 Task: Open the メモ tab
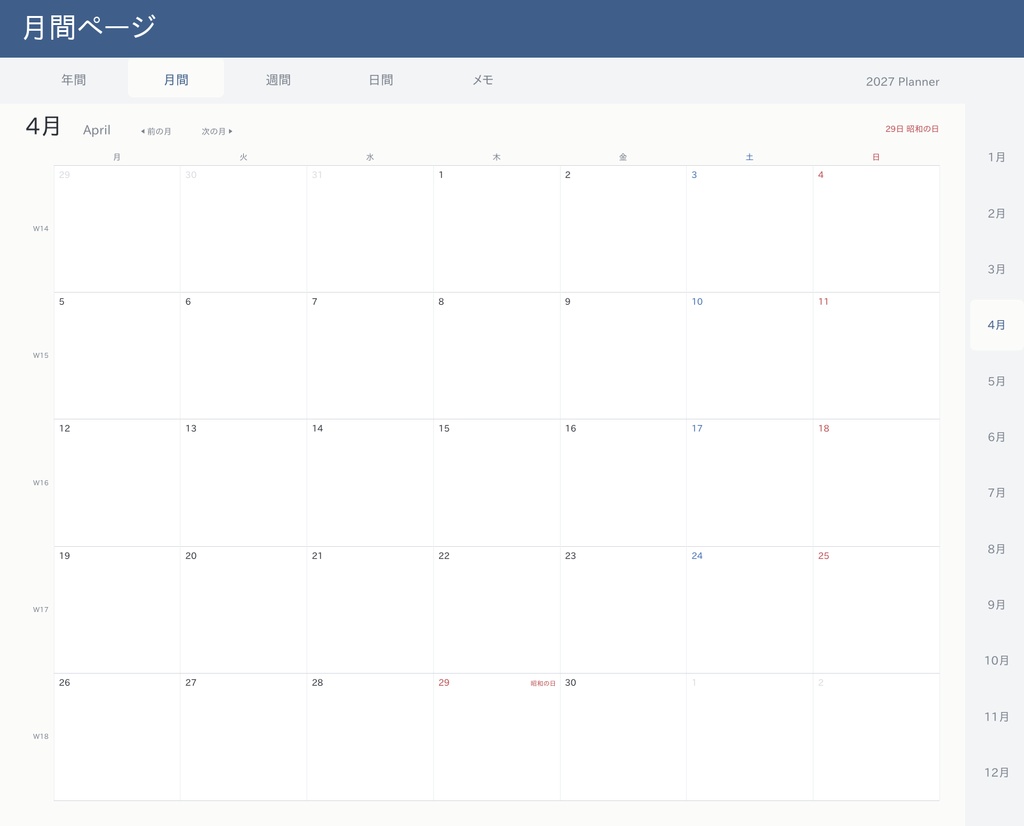[483, 80]
